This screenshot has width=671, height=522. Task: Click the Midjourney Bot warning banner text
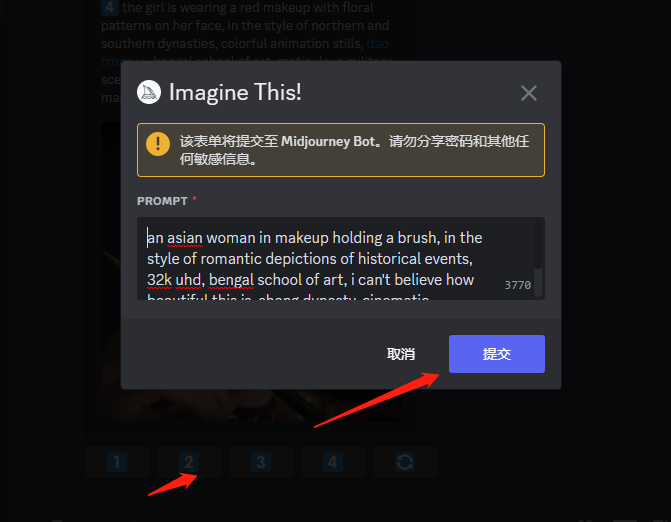354,150
